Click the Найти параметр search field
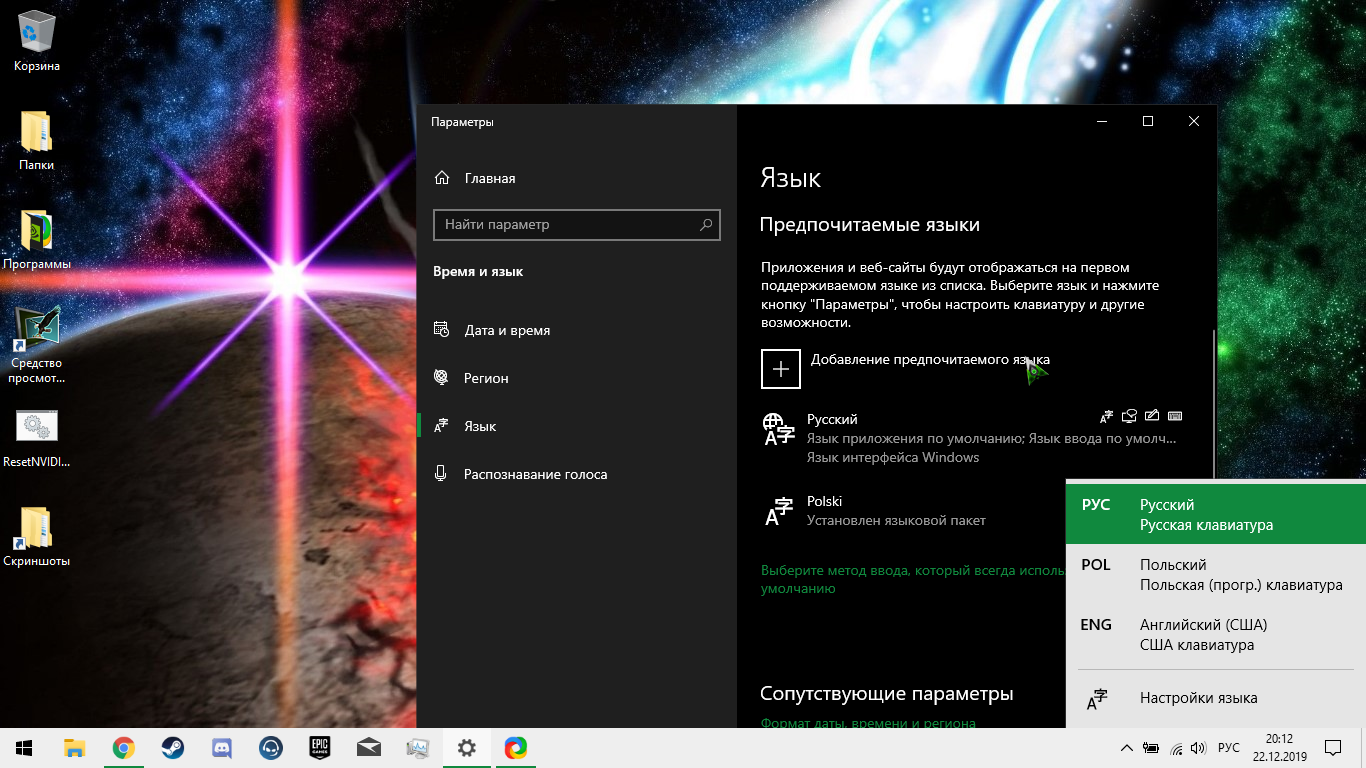 click(x=576, y=224)
